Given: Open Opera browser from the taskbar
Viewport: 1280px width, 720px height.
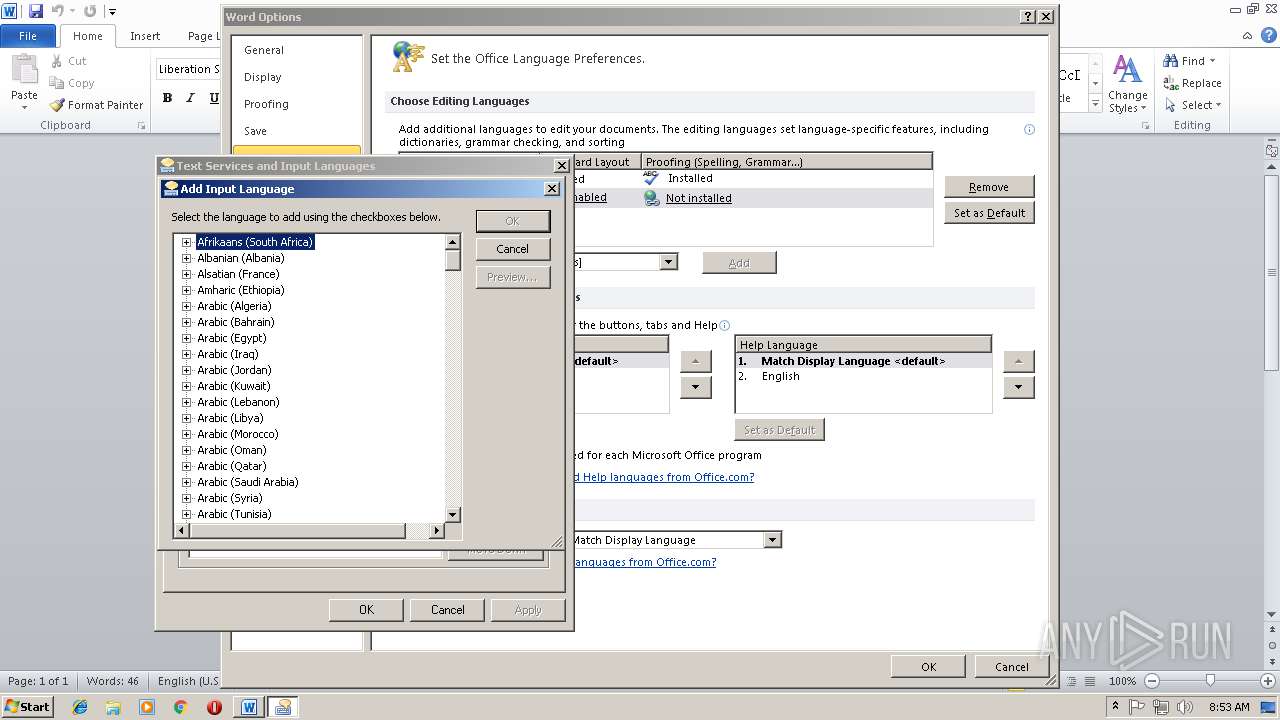Looking at the screenshot, I should coord(214,707).
